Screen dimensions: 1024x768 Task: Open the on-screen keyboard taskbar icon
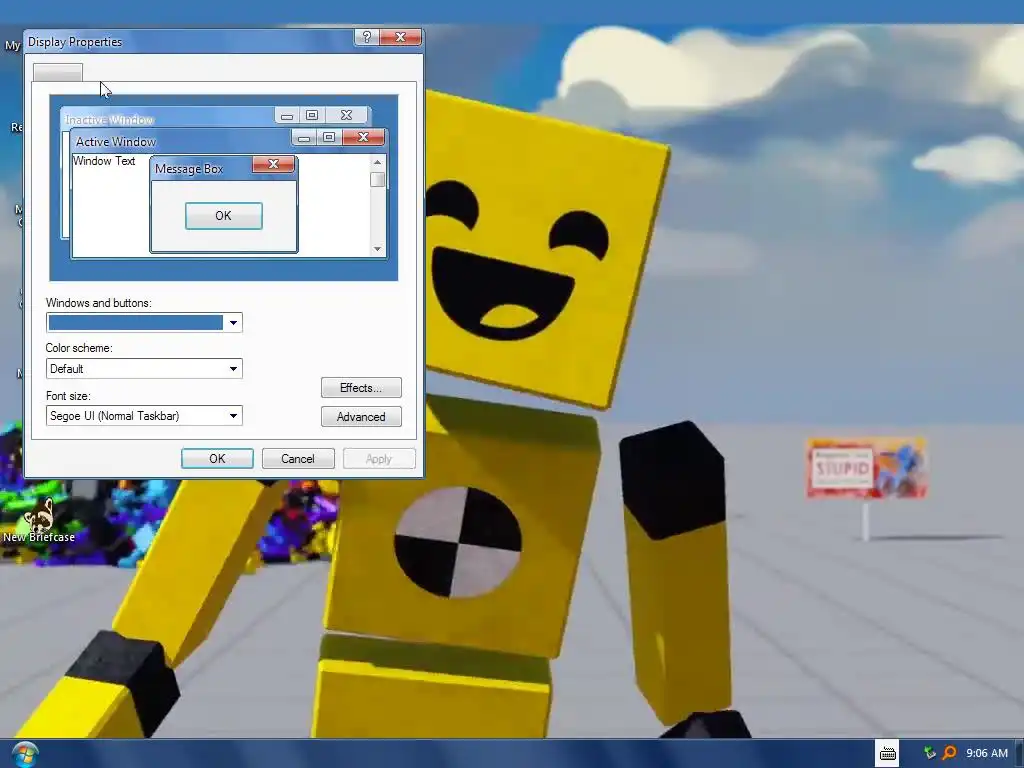tap(888, 754)
